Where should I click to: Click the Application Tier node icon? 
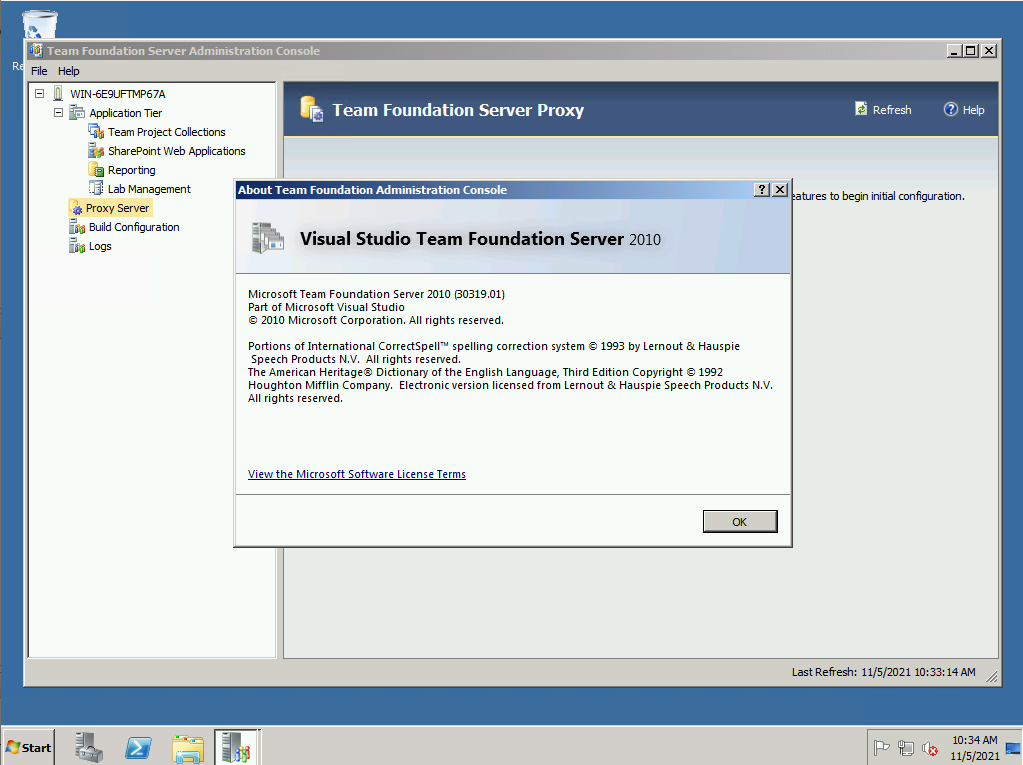pyautogui.click(x=77, y=113)
